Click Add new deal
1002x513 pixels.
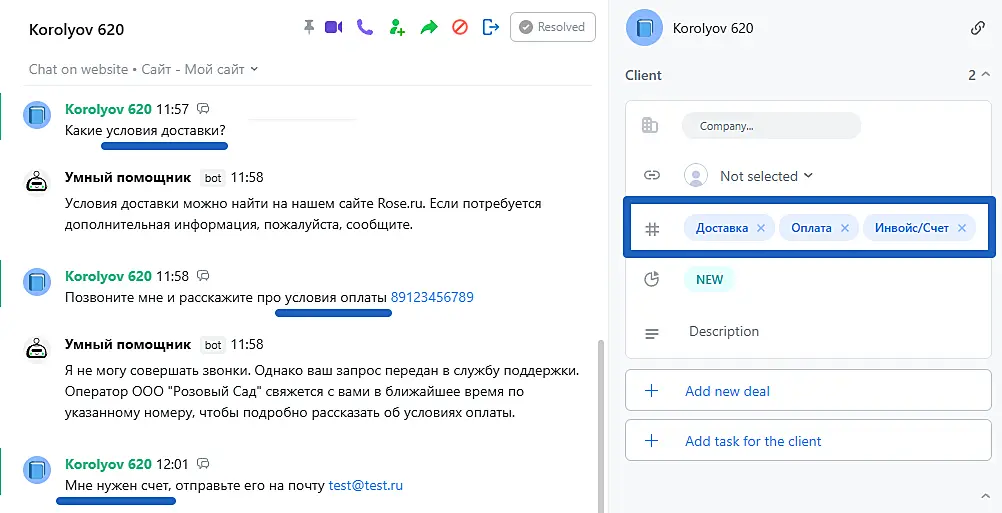(x=727, y=391)
